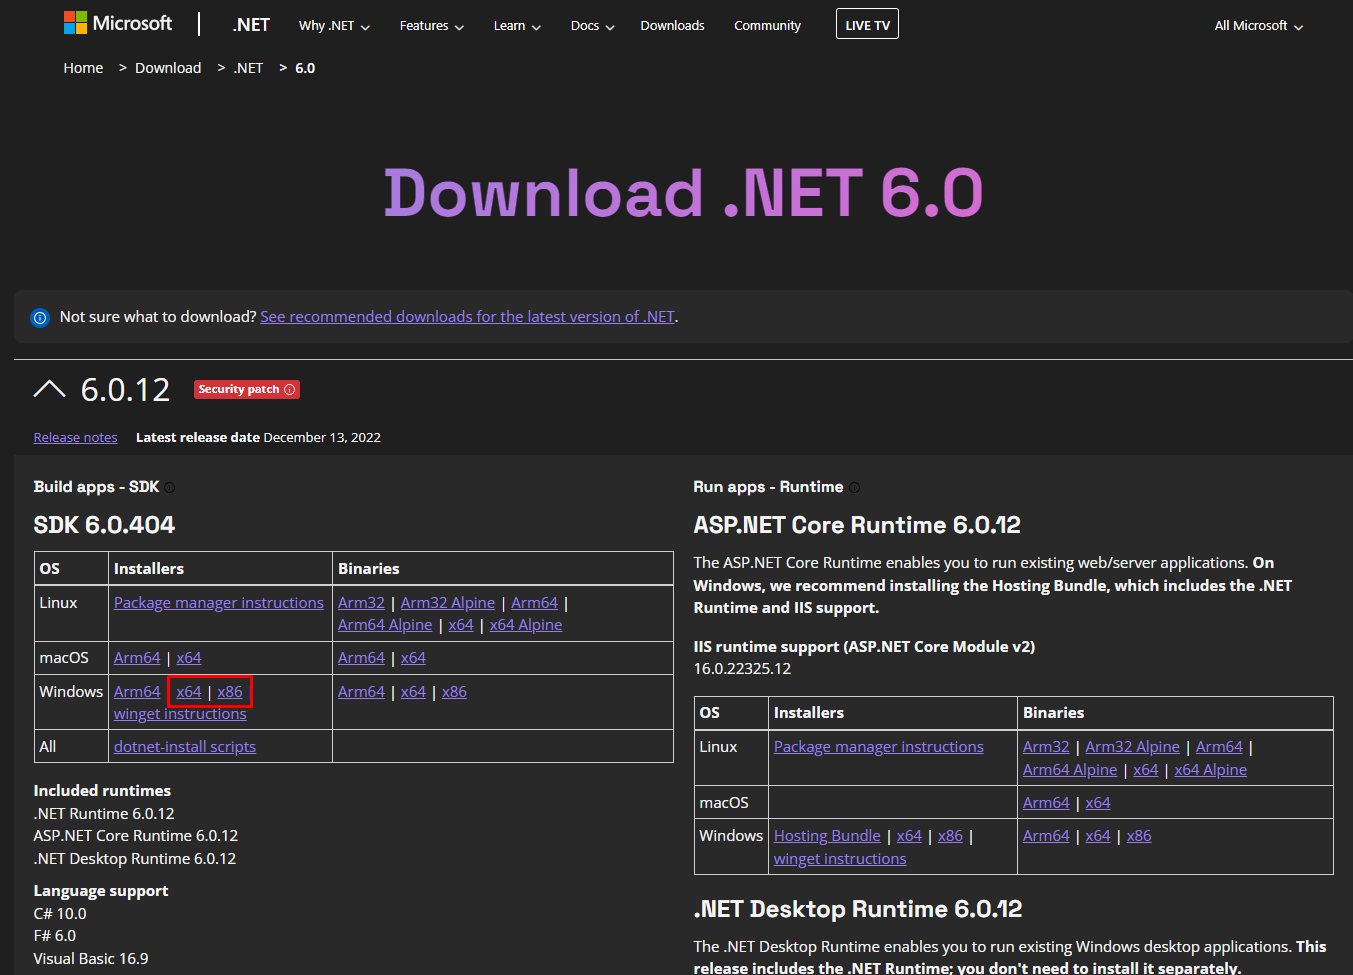Viewport: 1353px width, 975px height.
Task: Open recommended downloads for latest .NET link
Action: 467,317
